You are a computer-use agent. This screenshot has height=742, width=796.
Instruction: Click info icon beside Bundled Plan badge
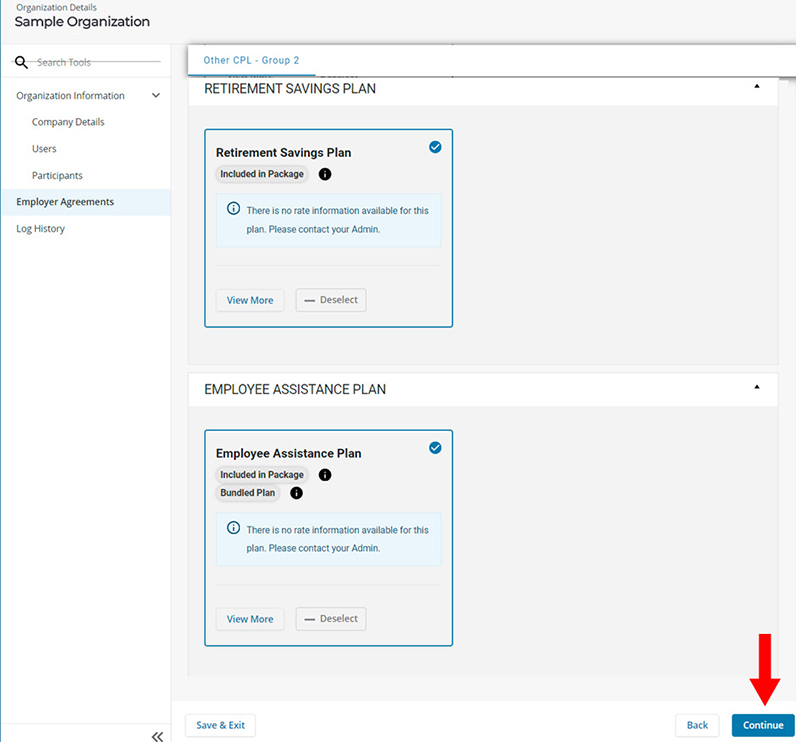[296, 493]
